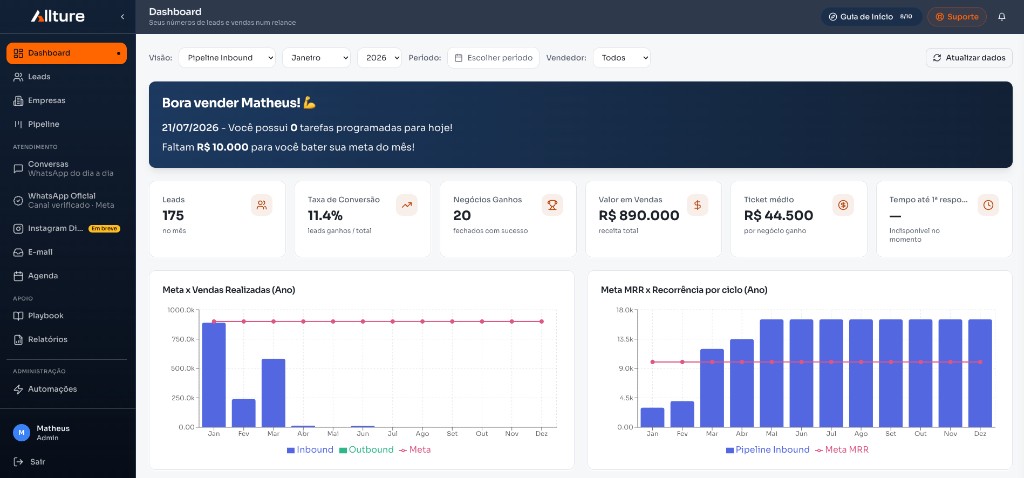Click the Pipeline columns icon
1024x478 pixels.
click(x=18, y=124)
